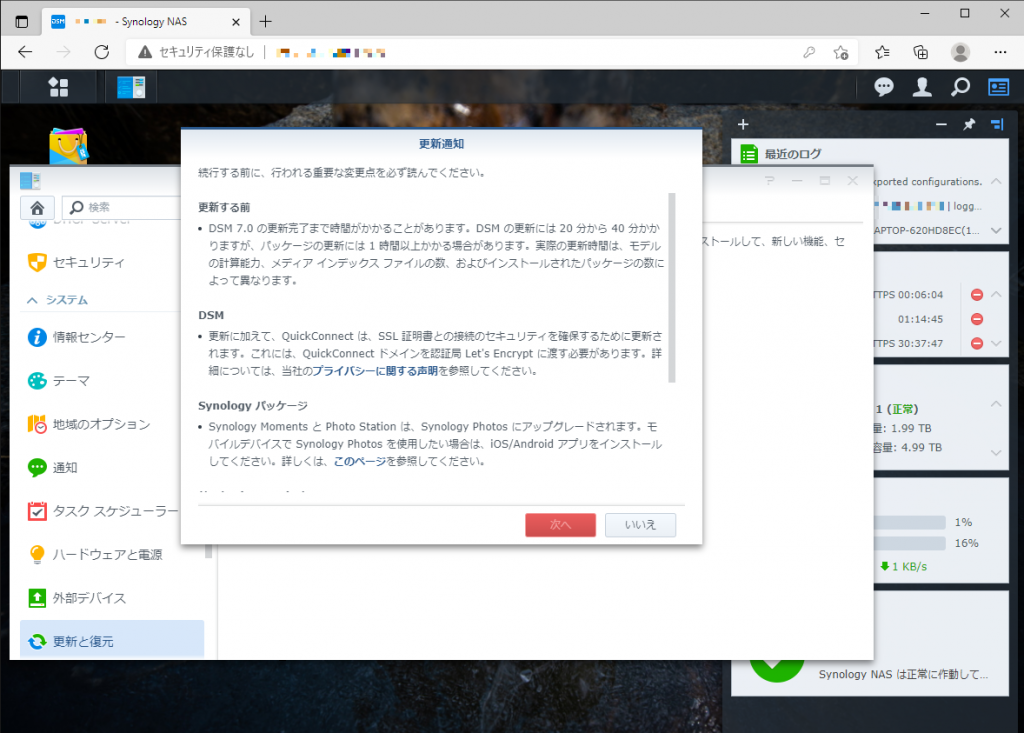Minimize the widget panel
Image resolution: width=1024 pixels, height=733 pixels.
(941, 124)
